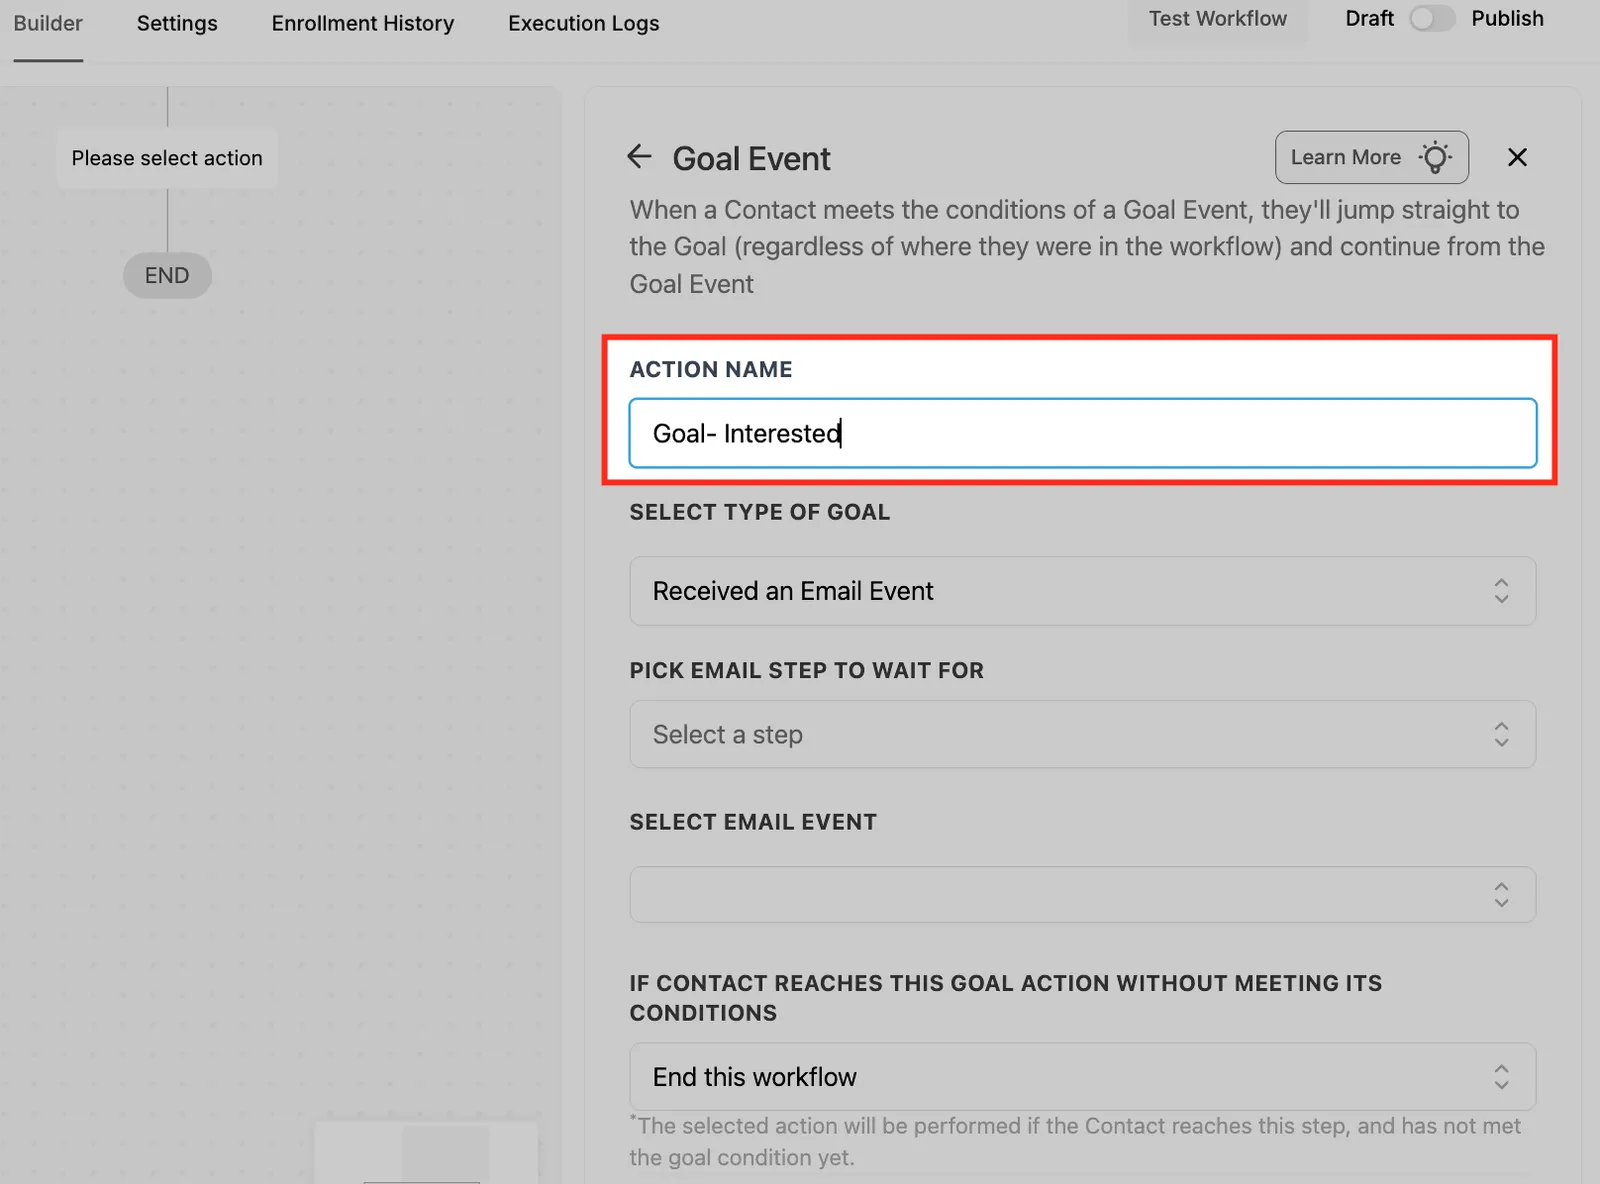Switch to the Settings tab
1600x1184 pixels.
point(177,23)
